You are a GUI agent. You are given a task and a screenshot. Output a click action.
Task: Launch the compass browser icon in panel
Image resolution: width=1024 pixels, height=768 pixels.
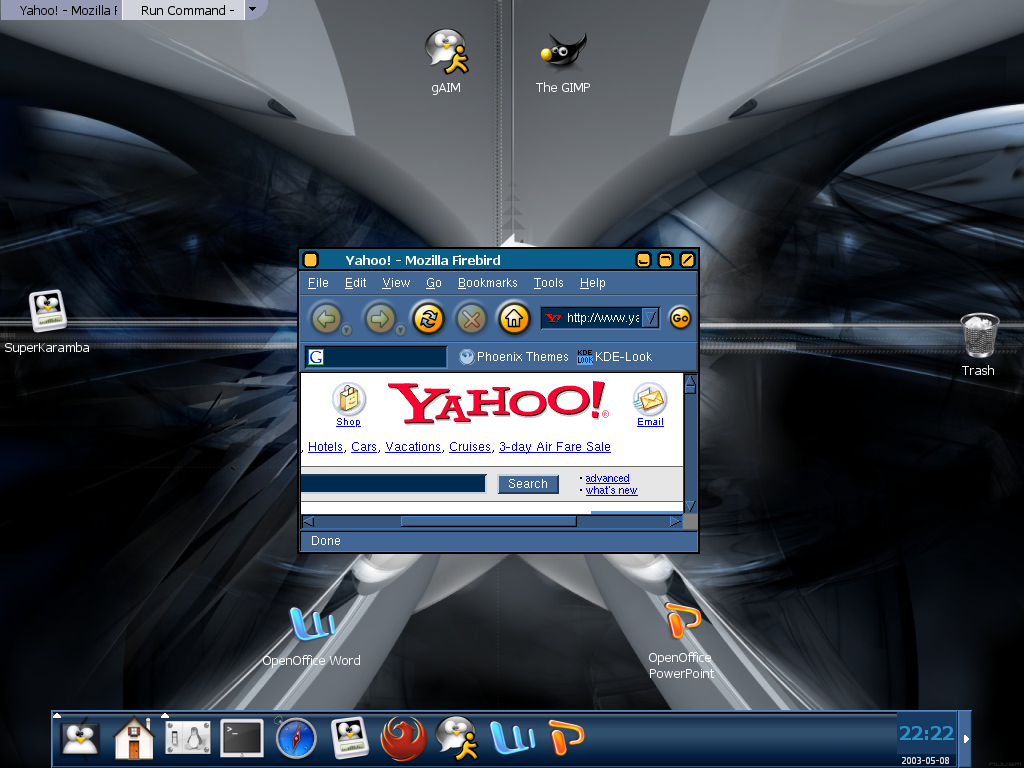296,738
